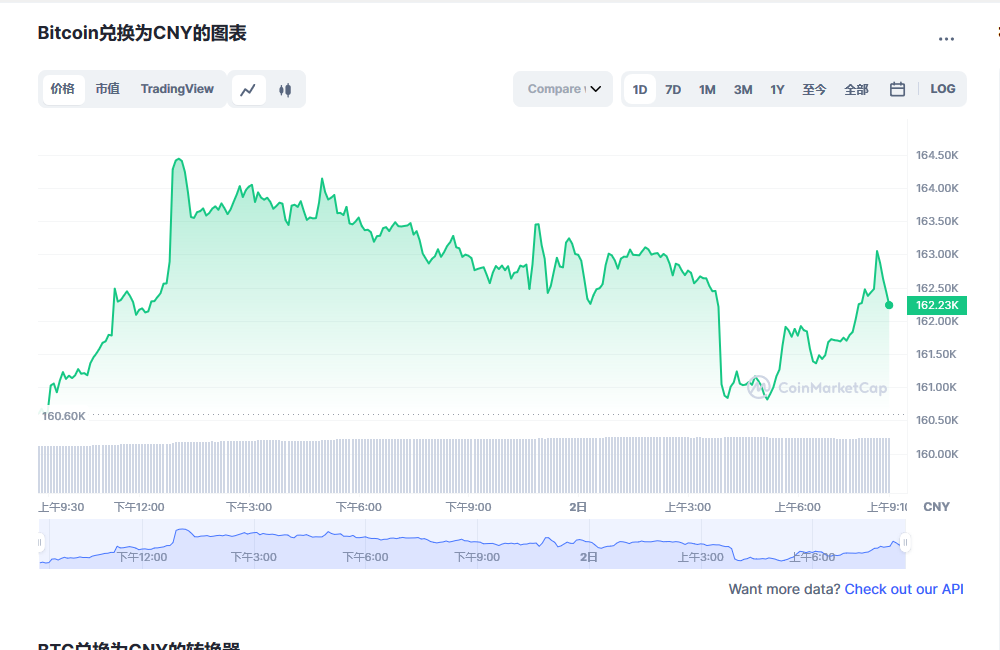The image size is (1000, 650).
Task: Click the three-dot more options icon
Action: coord(946,38)
